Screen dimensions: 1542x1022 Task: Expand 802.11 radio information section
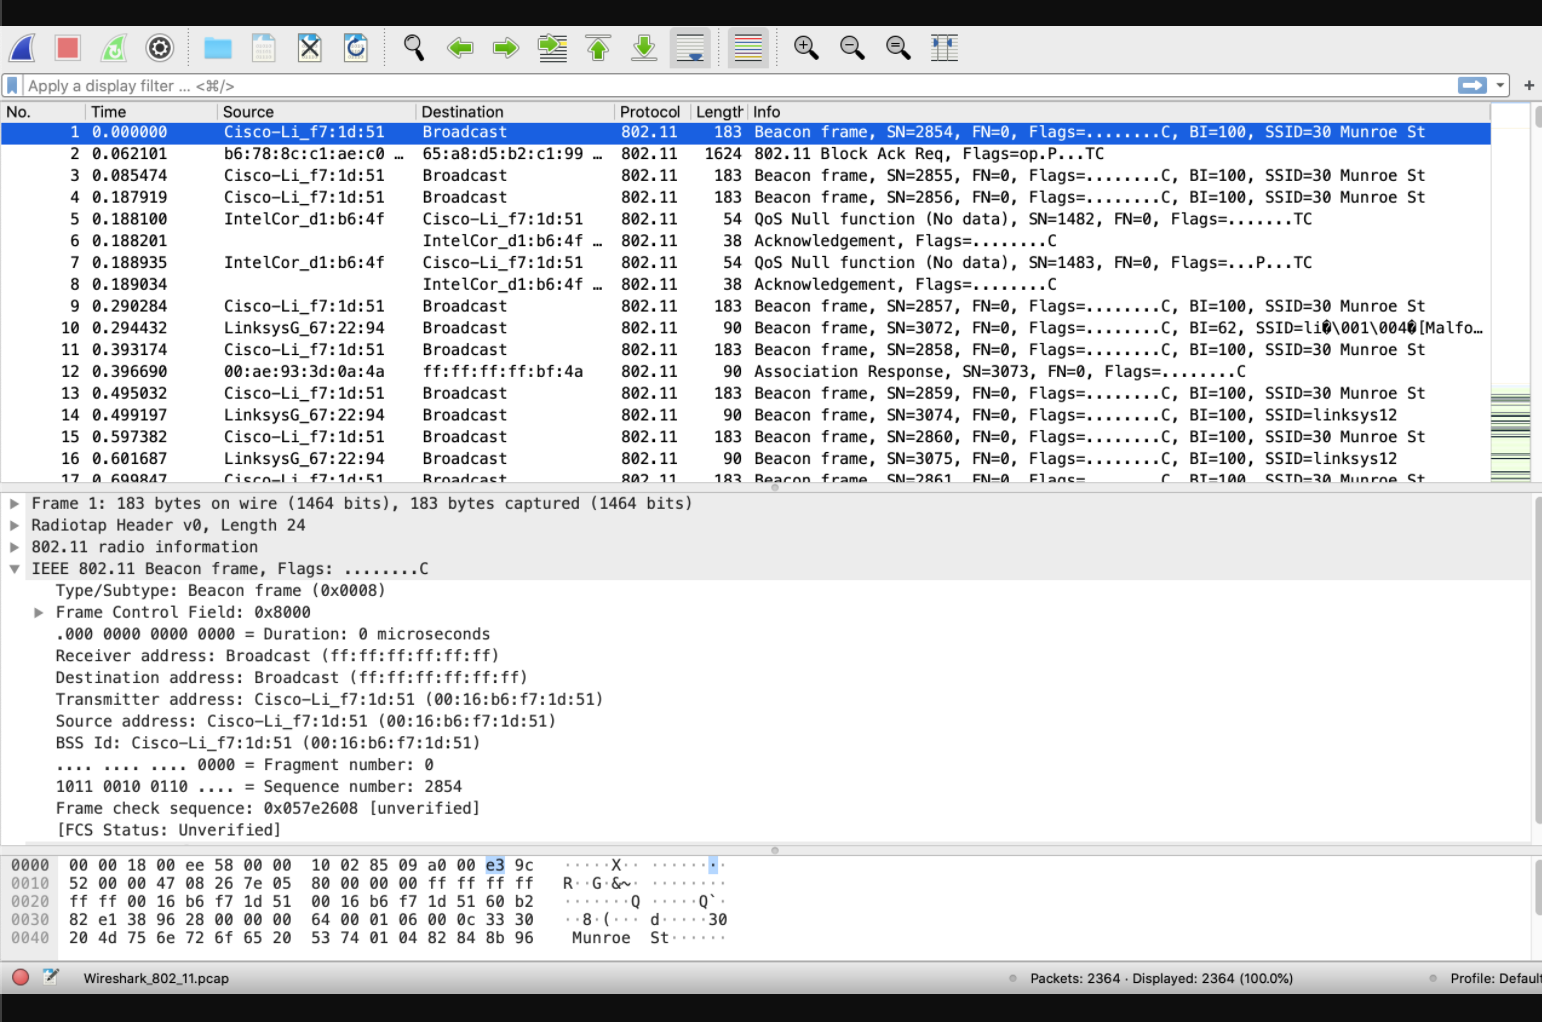(15, 547)
